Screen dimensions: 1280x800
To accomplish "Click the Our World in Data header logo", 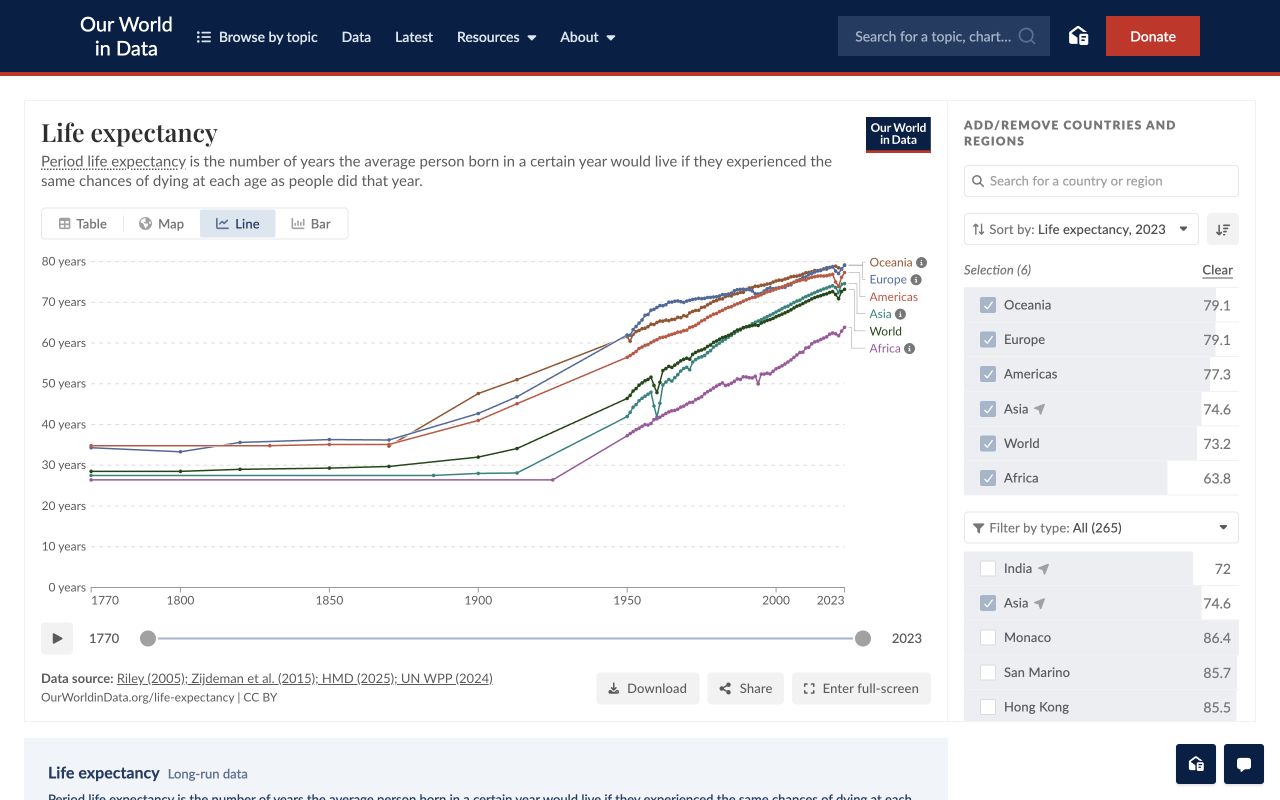I will coord(126,36).
